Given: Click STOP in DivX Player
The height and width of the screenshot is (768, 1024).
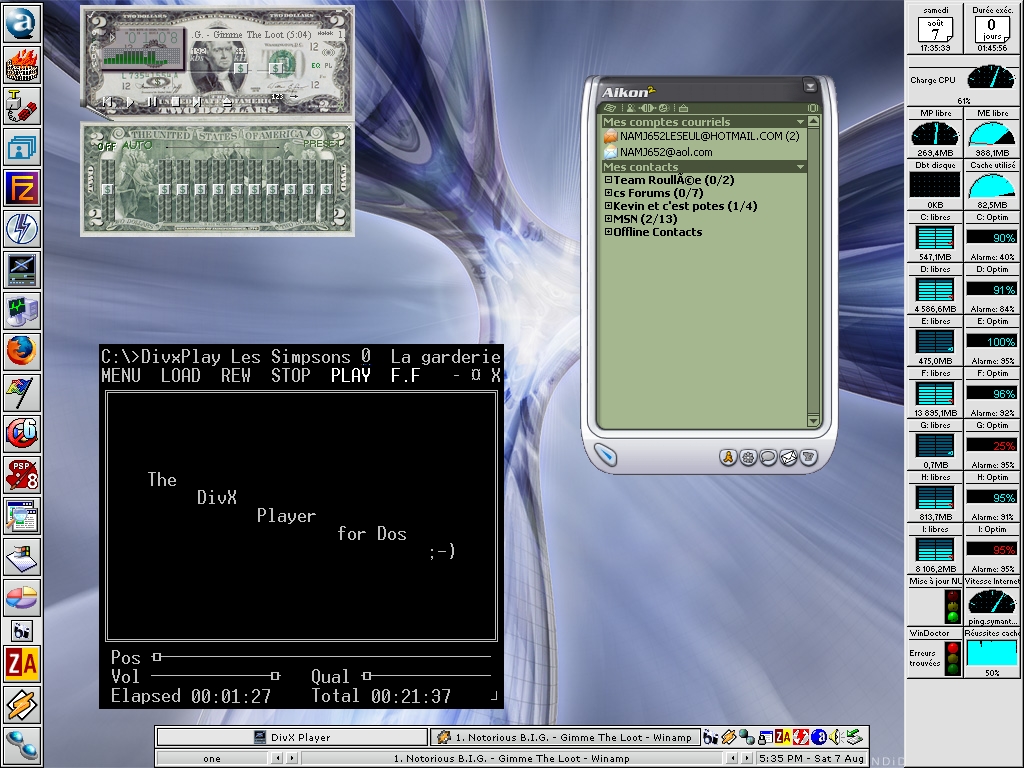Looking at the screenshot, I should [291, 376].
